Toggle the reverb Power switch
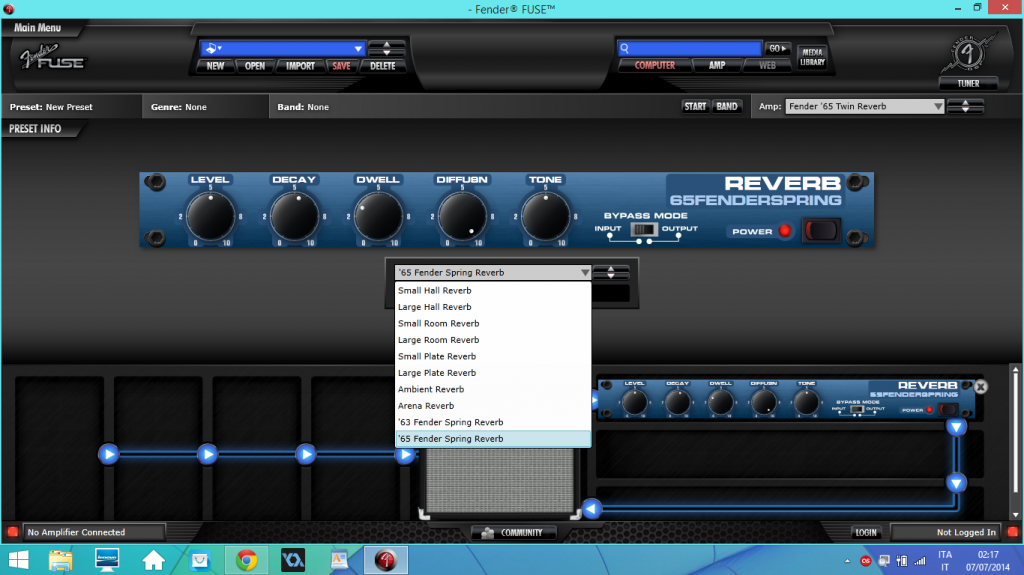 [x=820, y=230]
